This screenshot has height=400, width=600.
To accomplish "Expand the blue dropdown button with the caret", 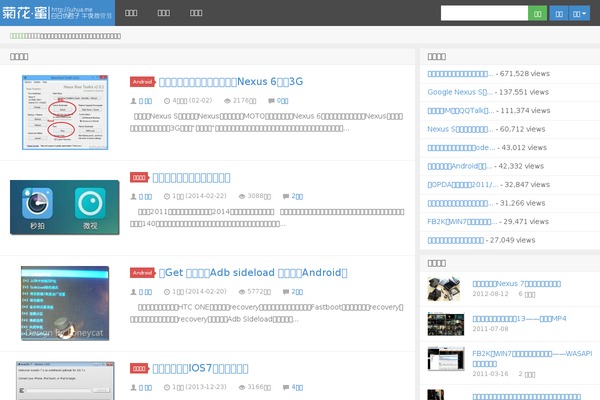I will point(579,13).
